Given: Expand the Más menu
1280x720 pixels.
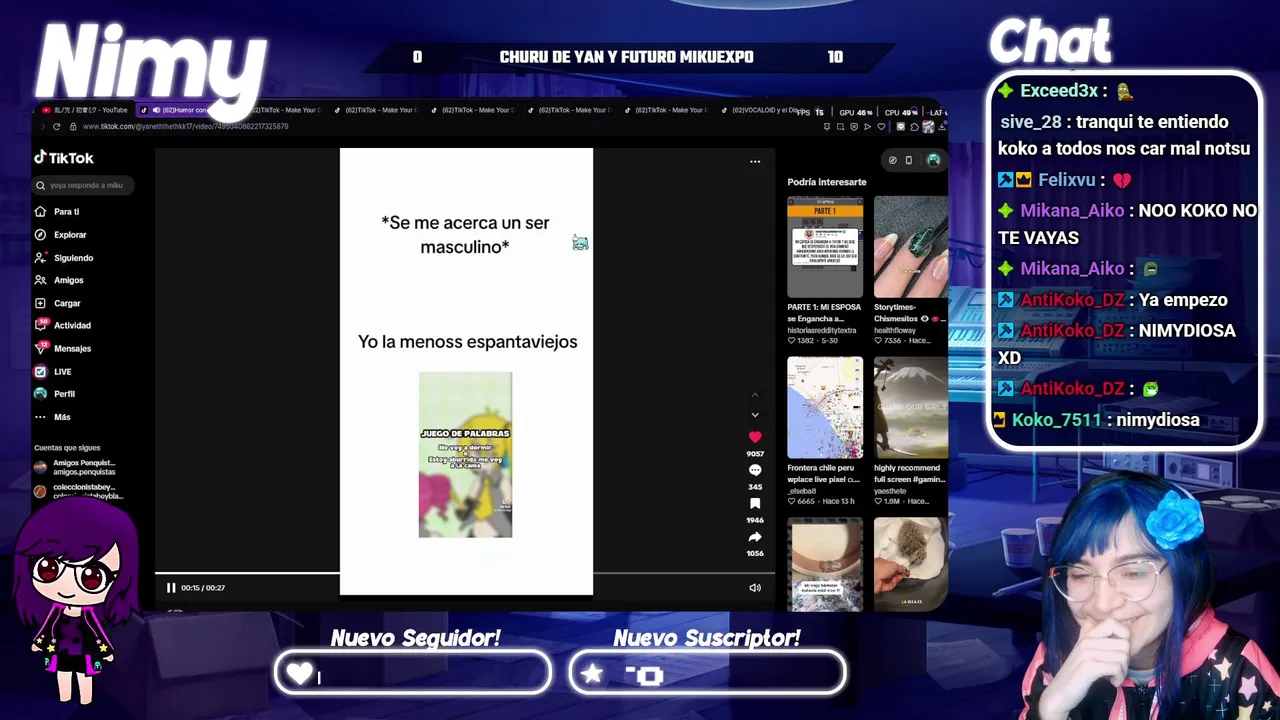Looking at the screenshot, I should coord(53,417).
